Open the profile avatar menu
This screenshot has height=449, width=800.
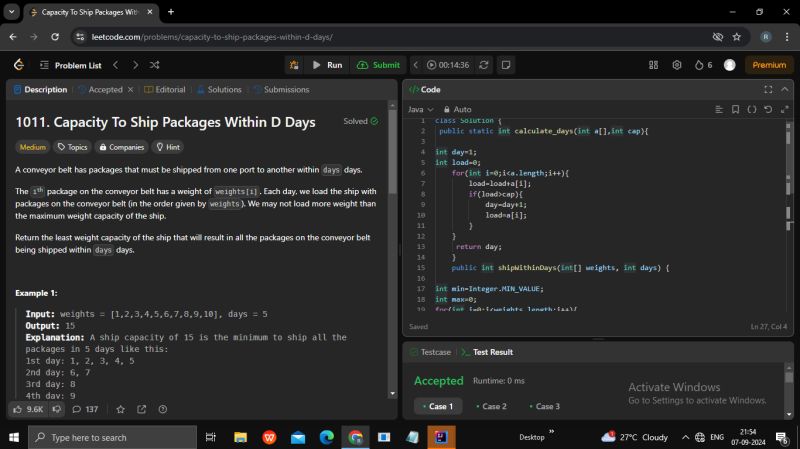tap(730, 65)
